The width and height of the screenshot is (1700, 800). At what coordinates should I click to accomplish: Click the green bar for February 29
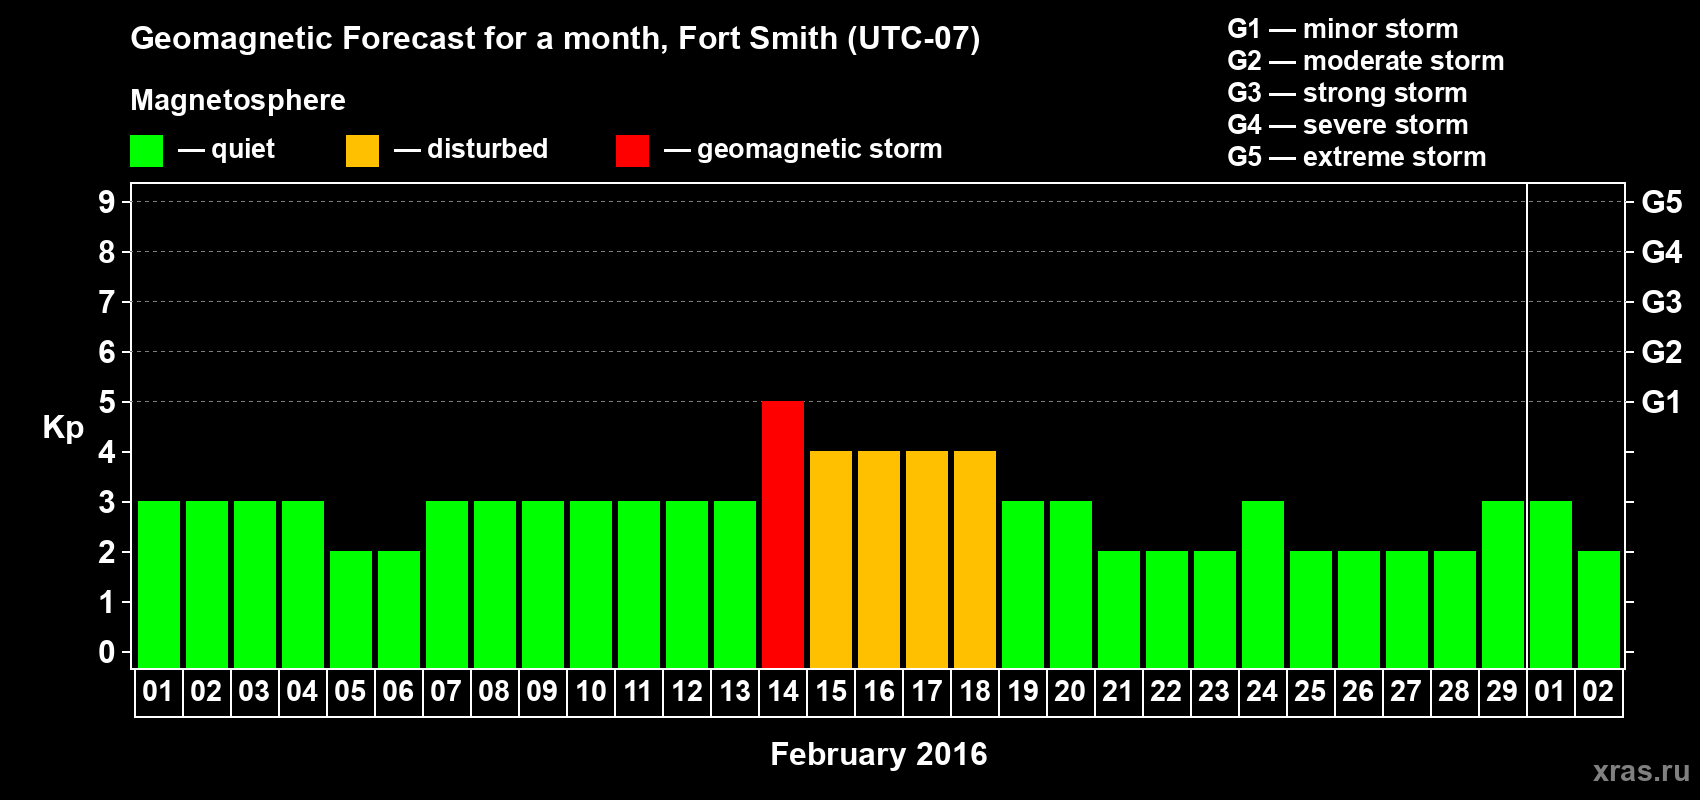(x=1503, y=585)
